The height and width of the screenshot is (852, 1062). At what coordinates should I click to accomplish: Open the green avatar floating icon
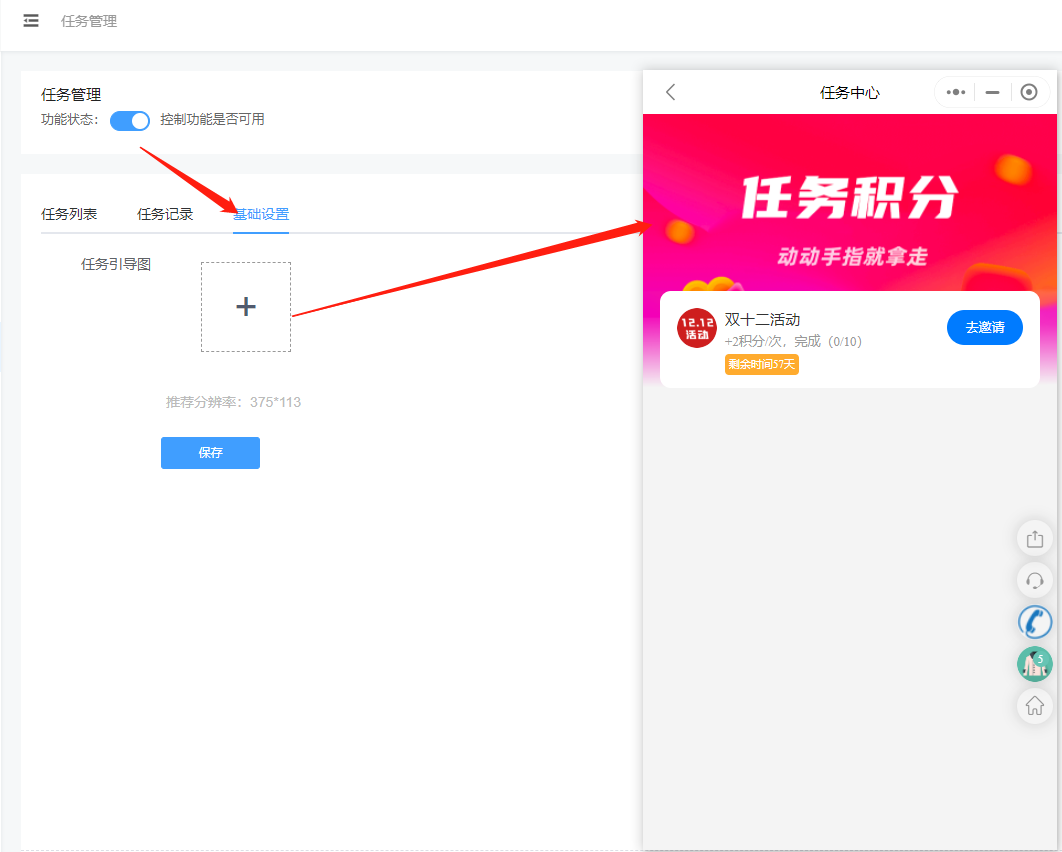point(1035,664)
